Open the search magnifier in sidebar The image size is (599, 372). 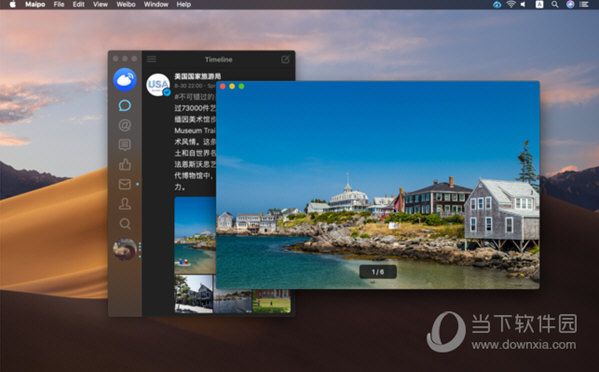(x=125, y=223)
